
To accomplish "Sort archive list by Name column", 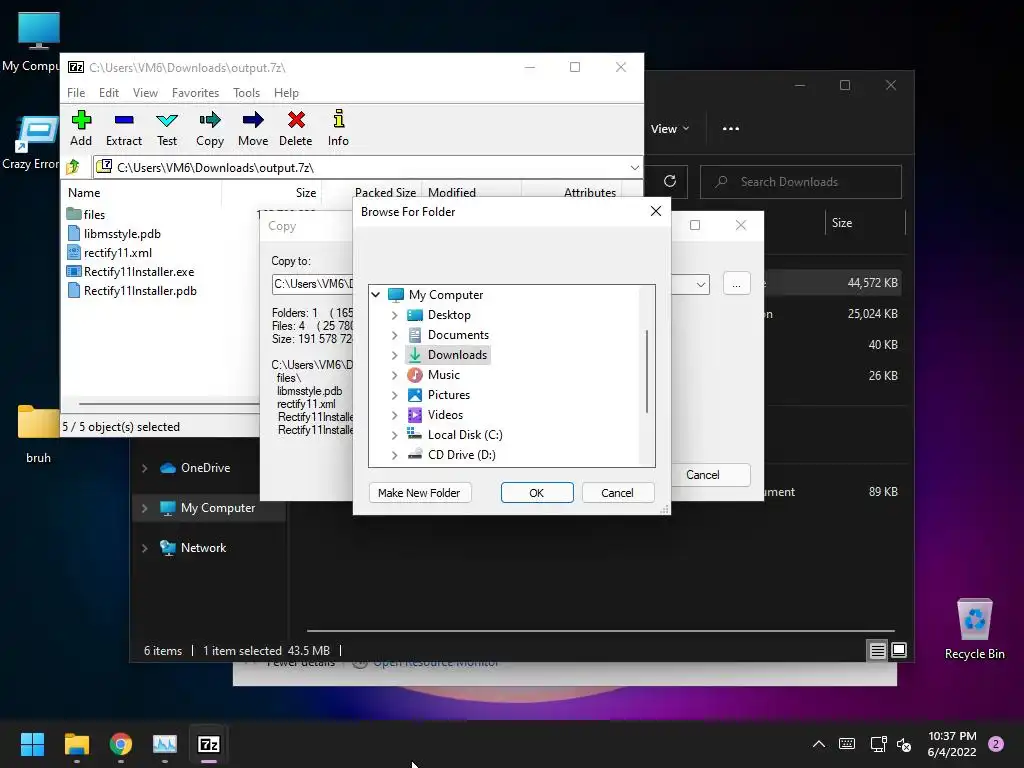I will click(142, 193).
